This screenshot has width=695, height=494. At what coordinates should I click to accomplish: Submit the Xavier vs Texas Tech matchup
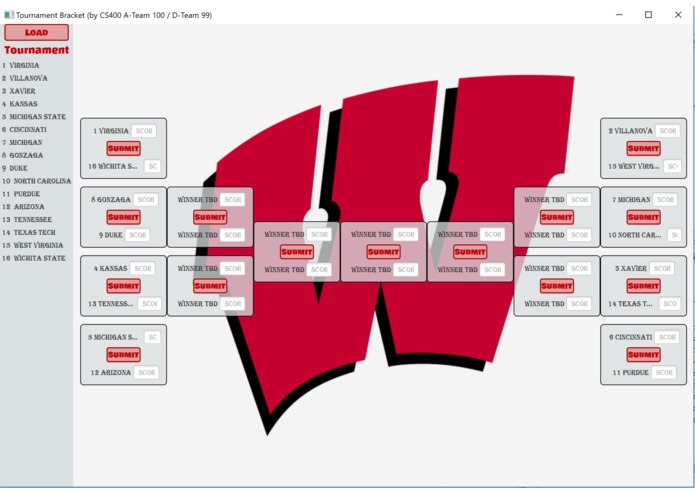(644, 286)
